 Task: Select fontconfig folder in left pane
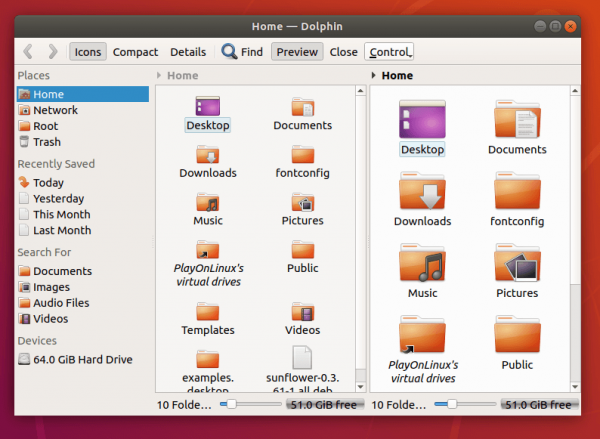point(303,162)
